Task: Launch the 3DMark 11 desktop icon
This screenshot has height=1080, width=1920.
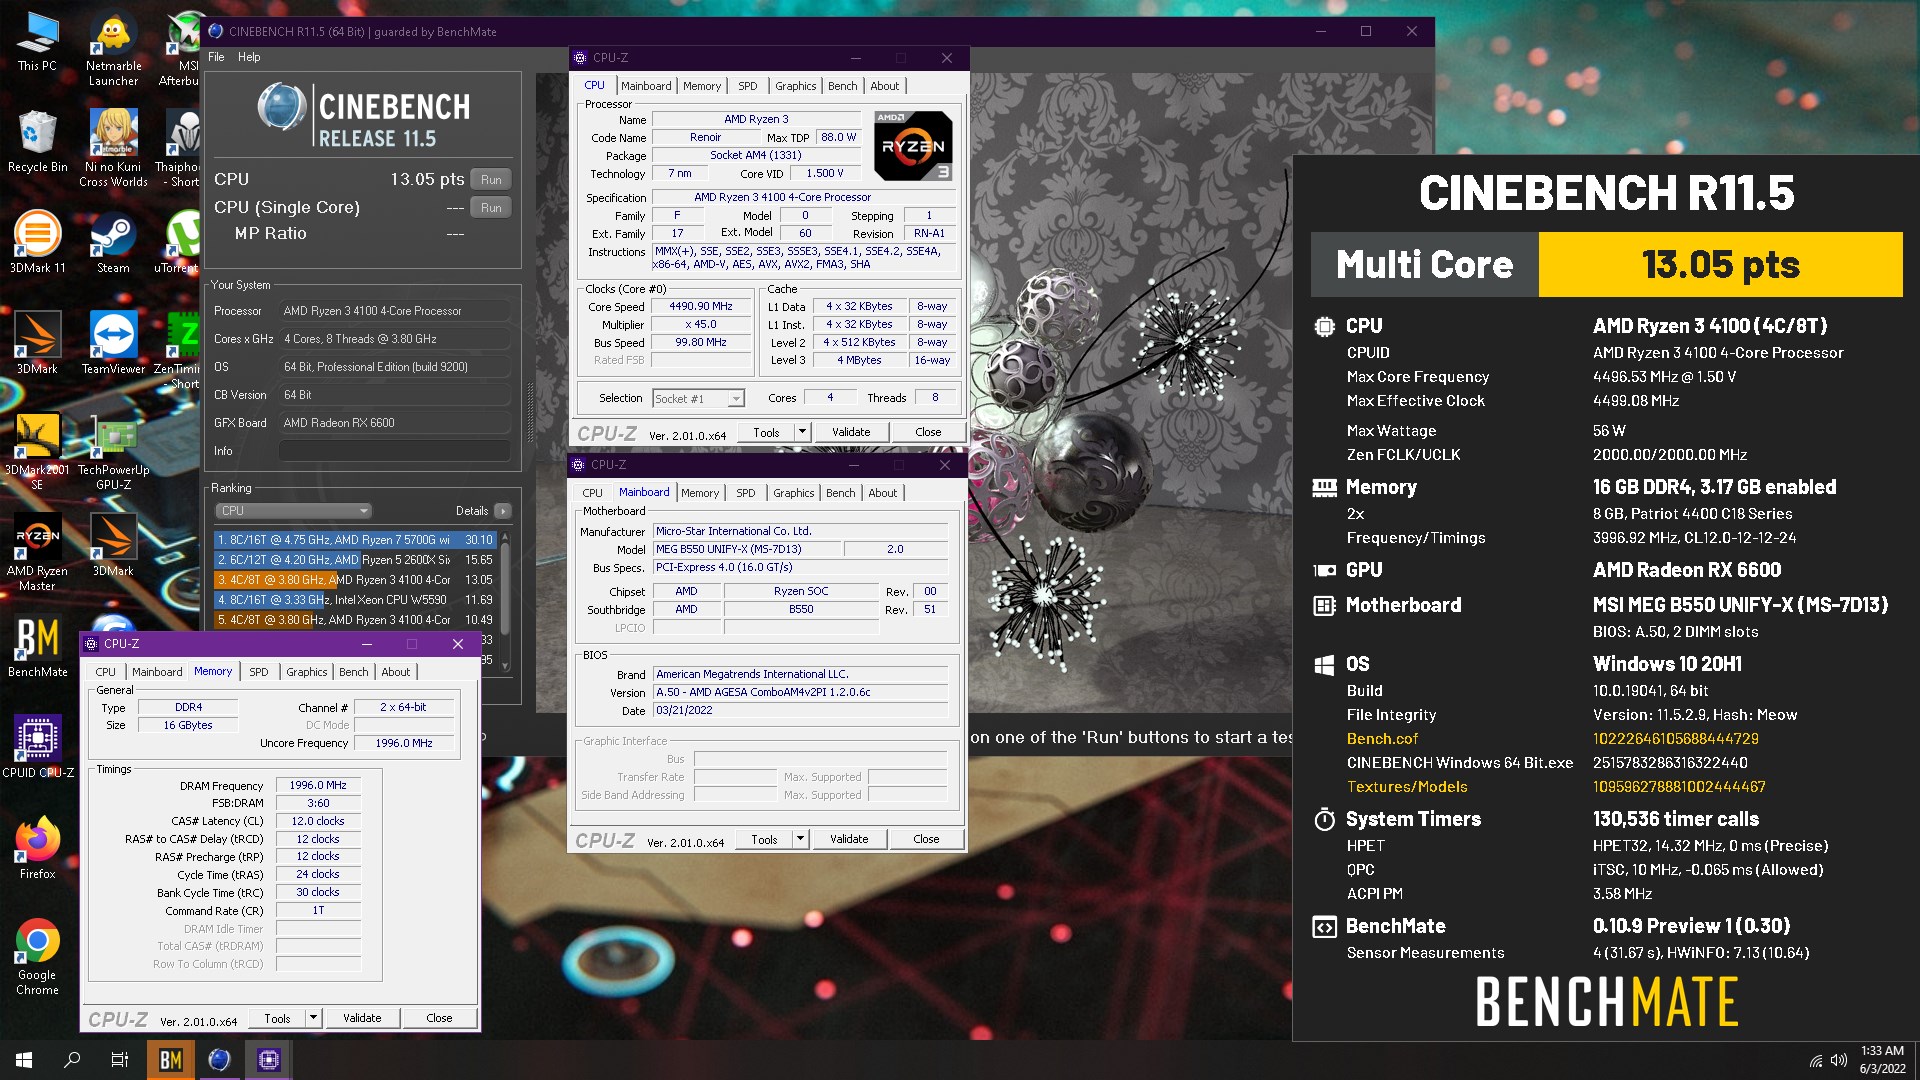Action: tap(37, 242)
